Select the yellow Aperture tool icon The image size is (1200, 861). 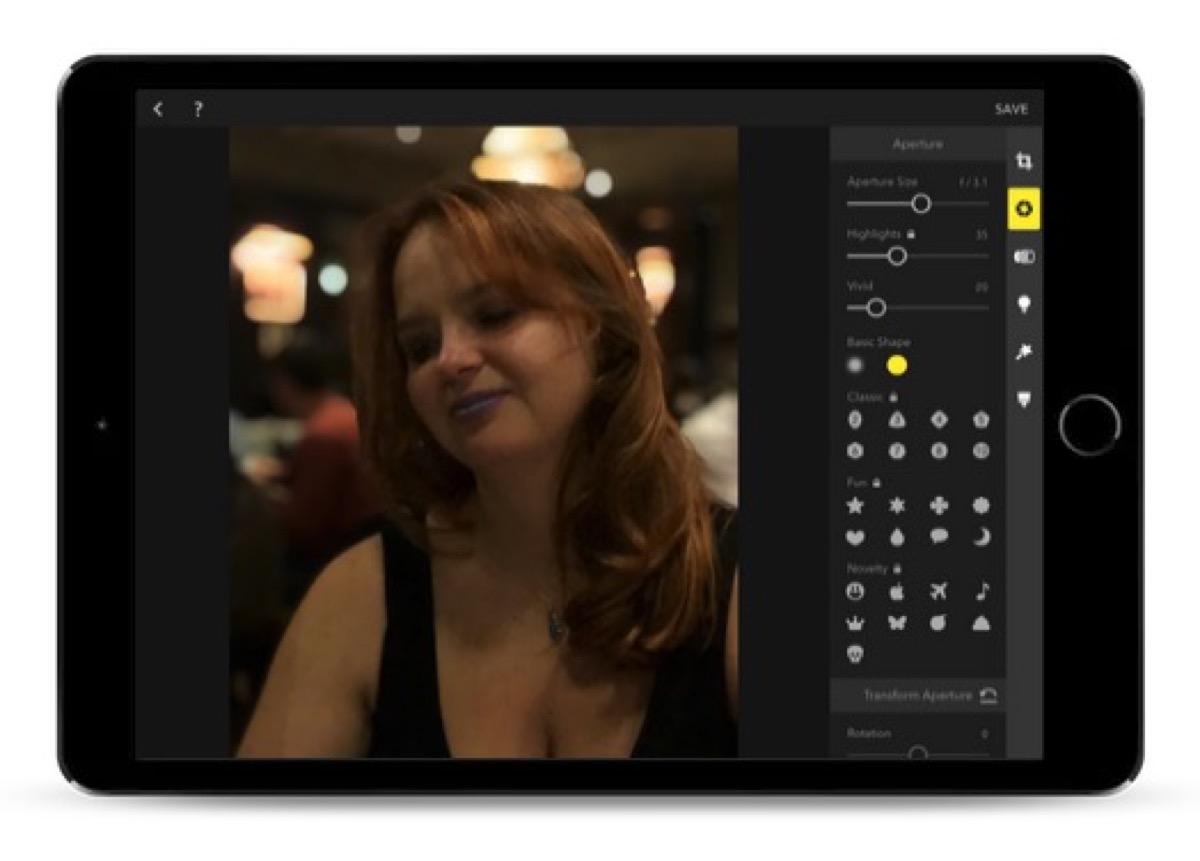pyautogui.click(x=1024, y=209)
